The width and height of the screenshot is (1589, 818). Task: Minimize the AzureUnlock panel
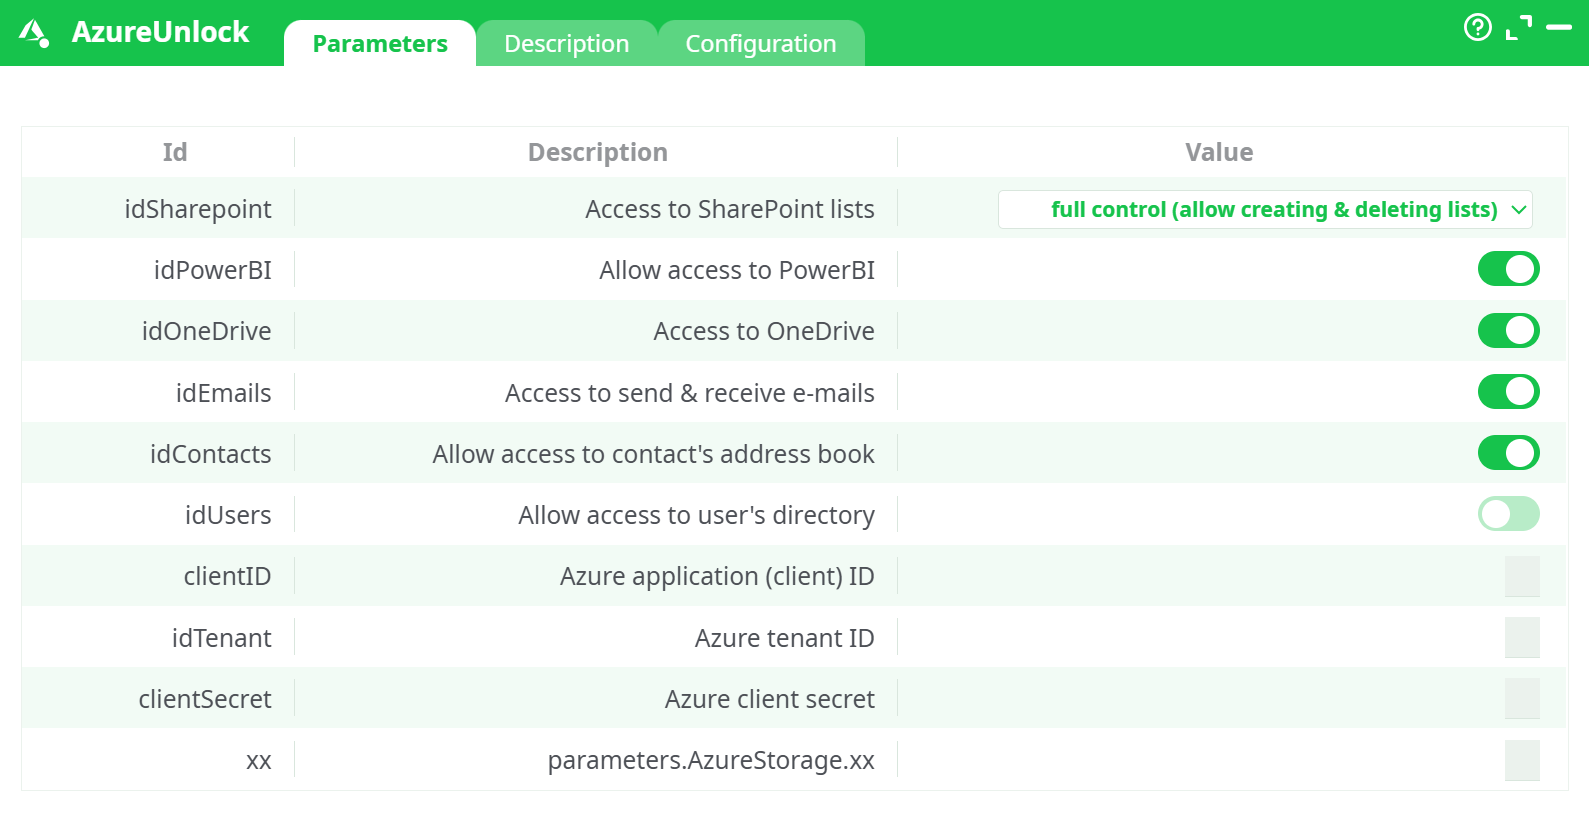pyautogui.click(x=1559, y=27)
